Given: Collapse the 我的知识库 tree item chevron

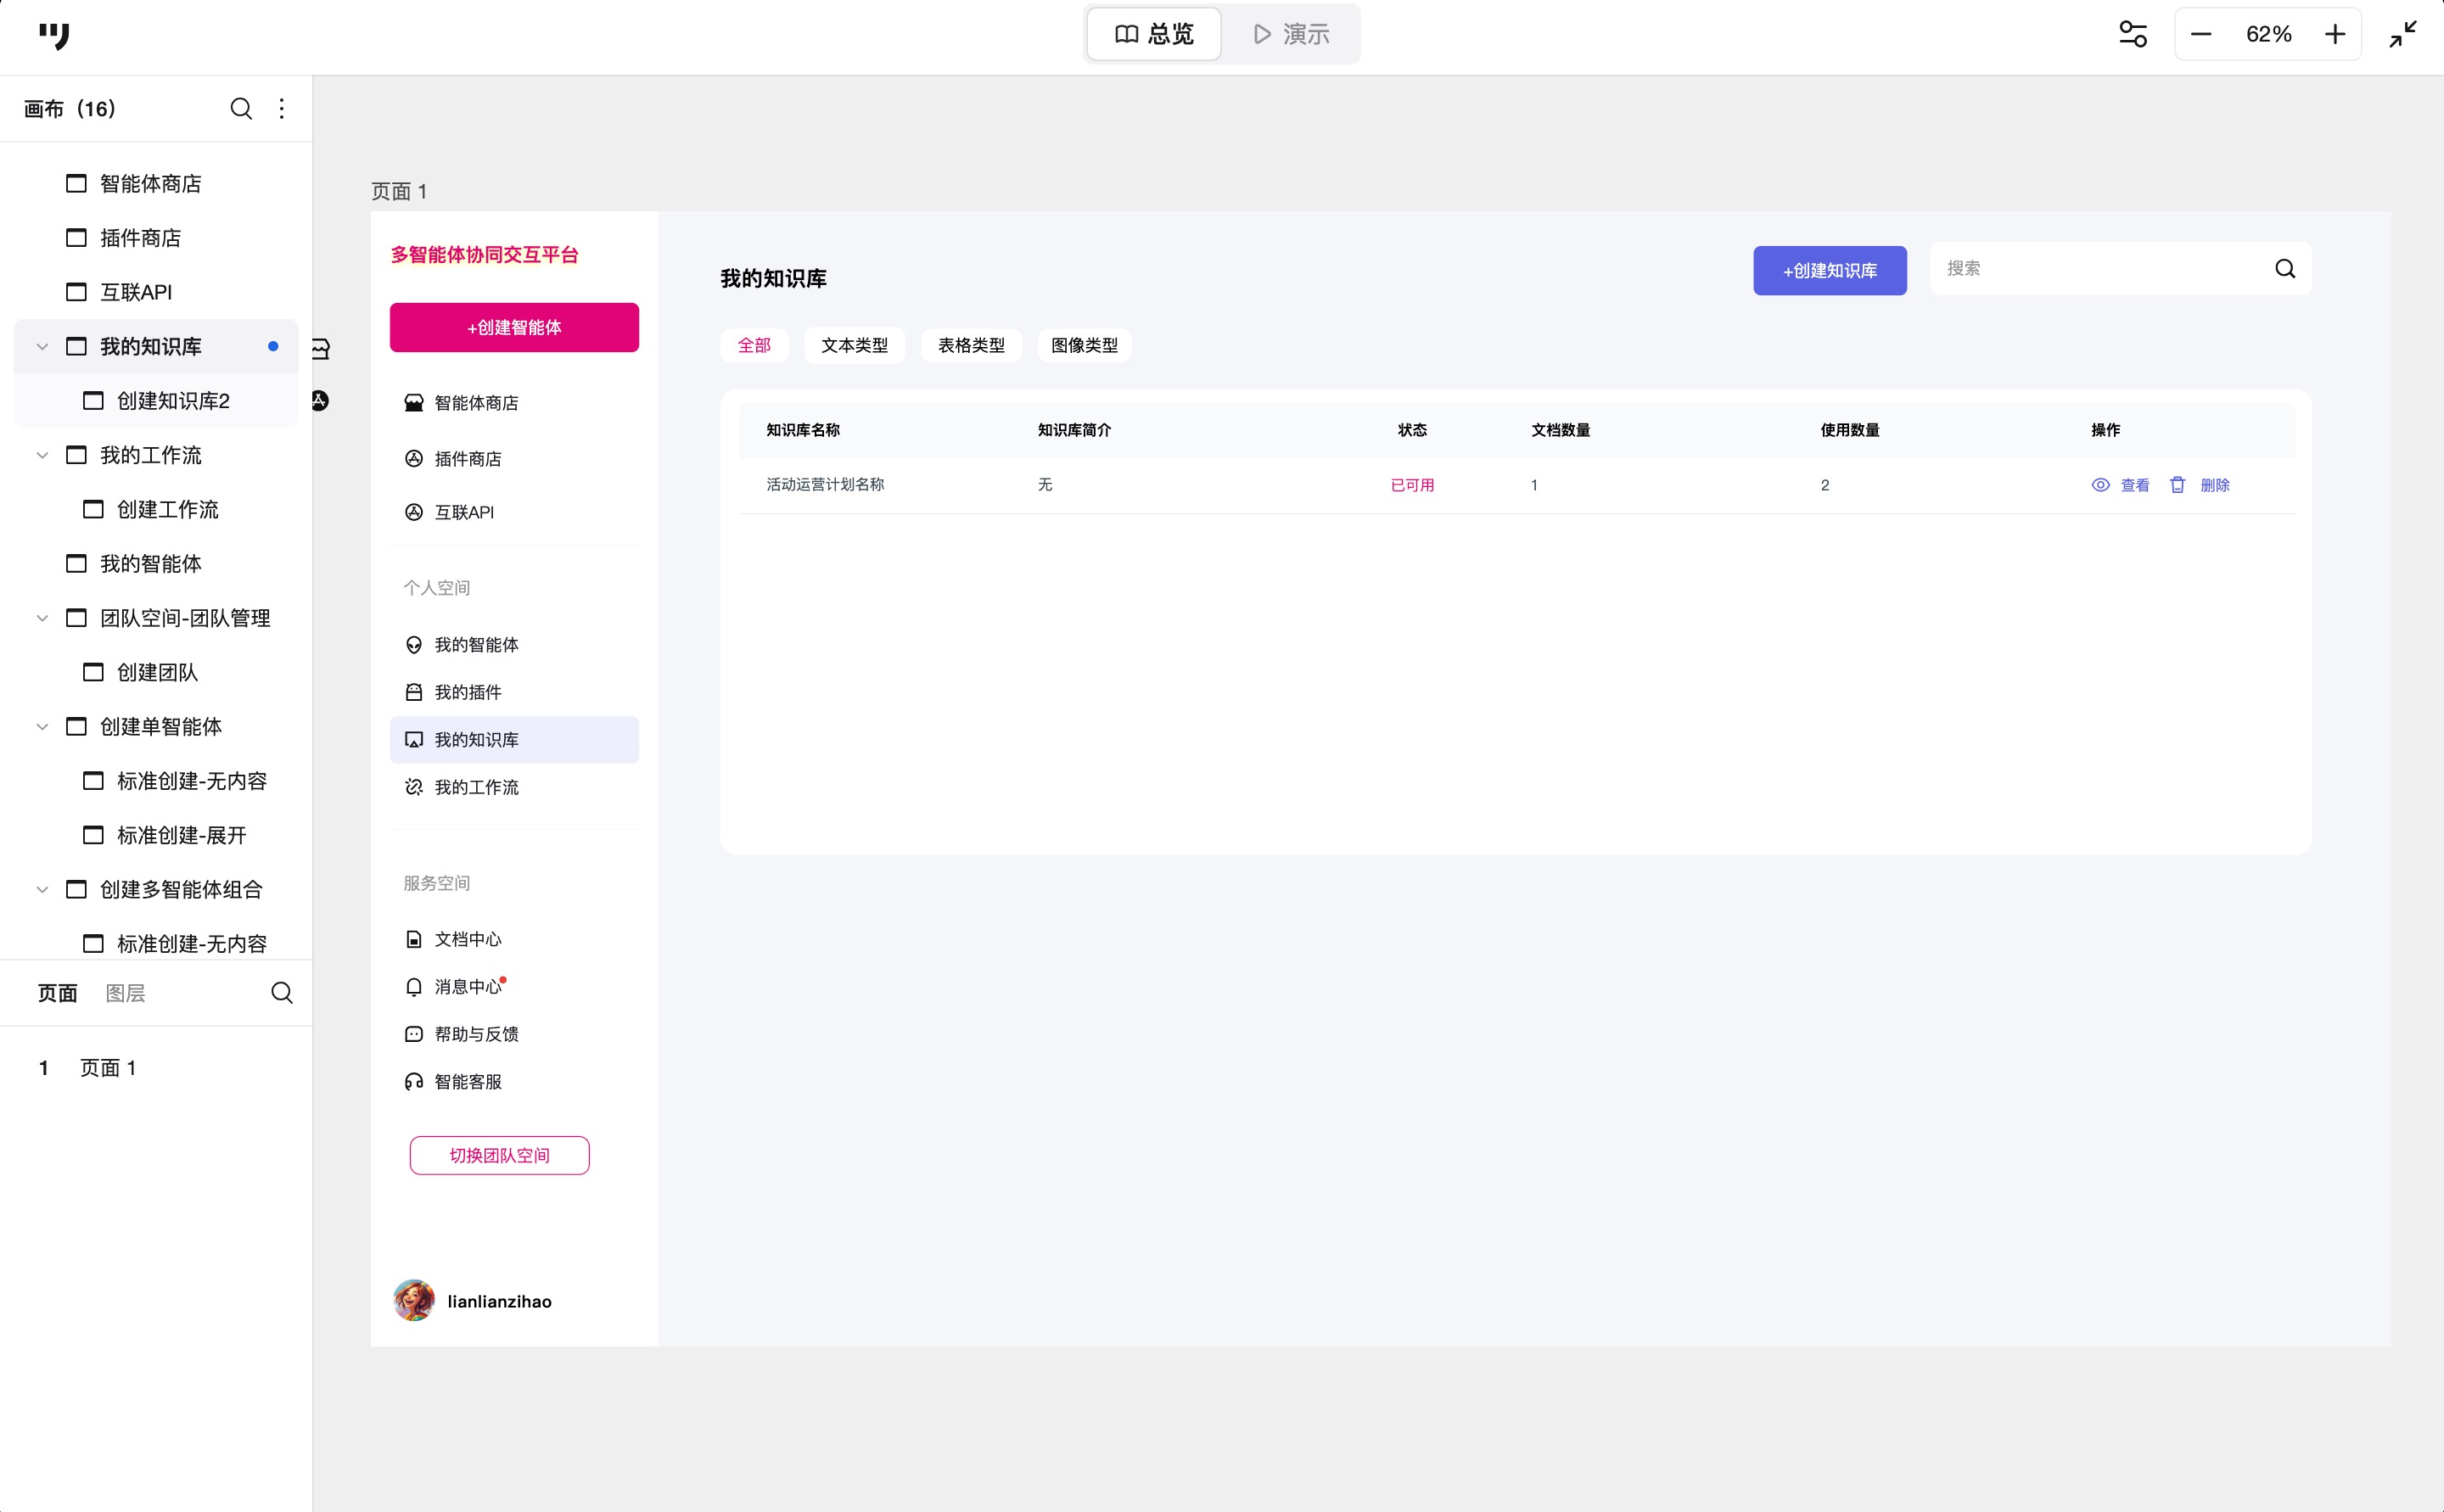Looking at the screenshot, I should [x=42, y=346].
